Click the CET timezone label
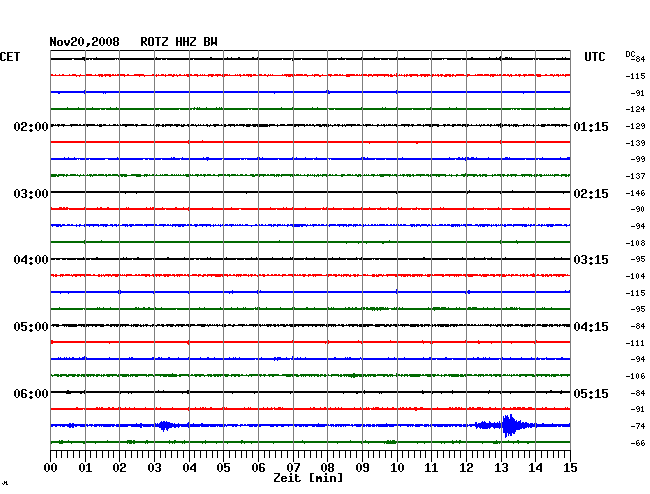Viewport: 650px width, 494px height. pos(10,57)
